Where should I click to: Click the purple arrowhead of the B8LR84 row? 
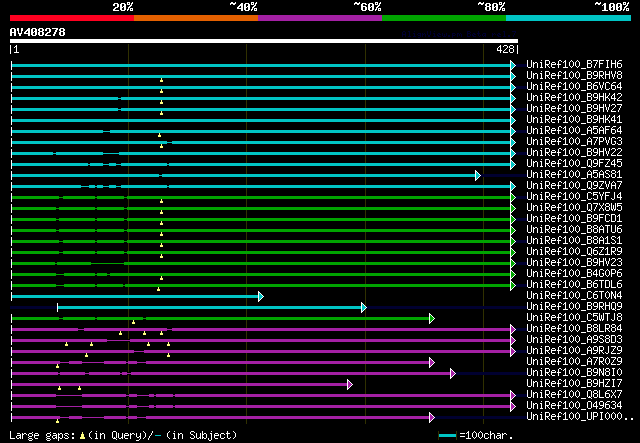click(513, 329)
